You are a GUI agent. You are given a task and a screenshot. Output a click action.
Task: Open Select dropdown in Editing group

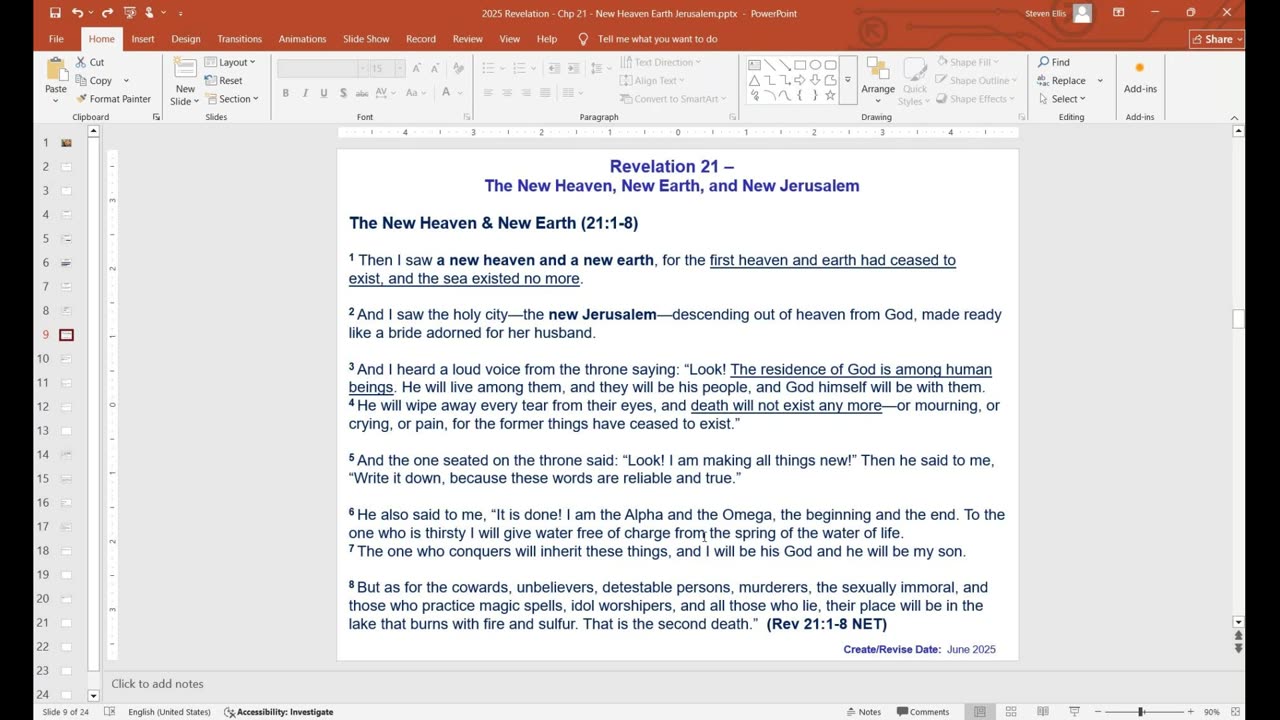[1062, 99]
